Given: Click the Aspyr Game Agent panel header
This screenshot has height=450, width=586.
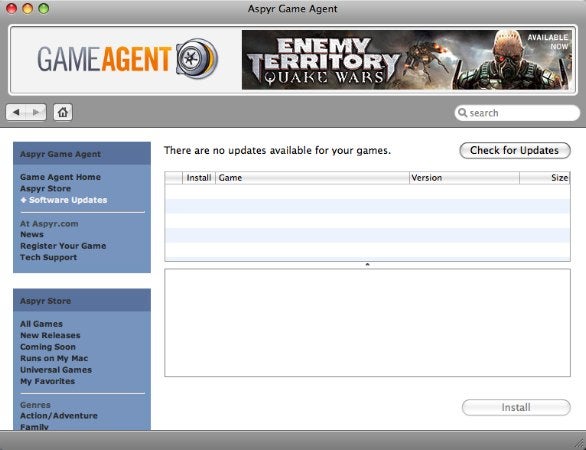Looking at the screenshot, I should point(82,154).
